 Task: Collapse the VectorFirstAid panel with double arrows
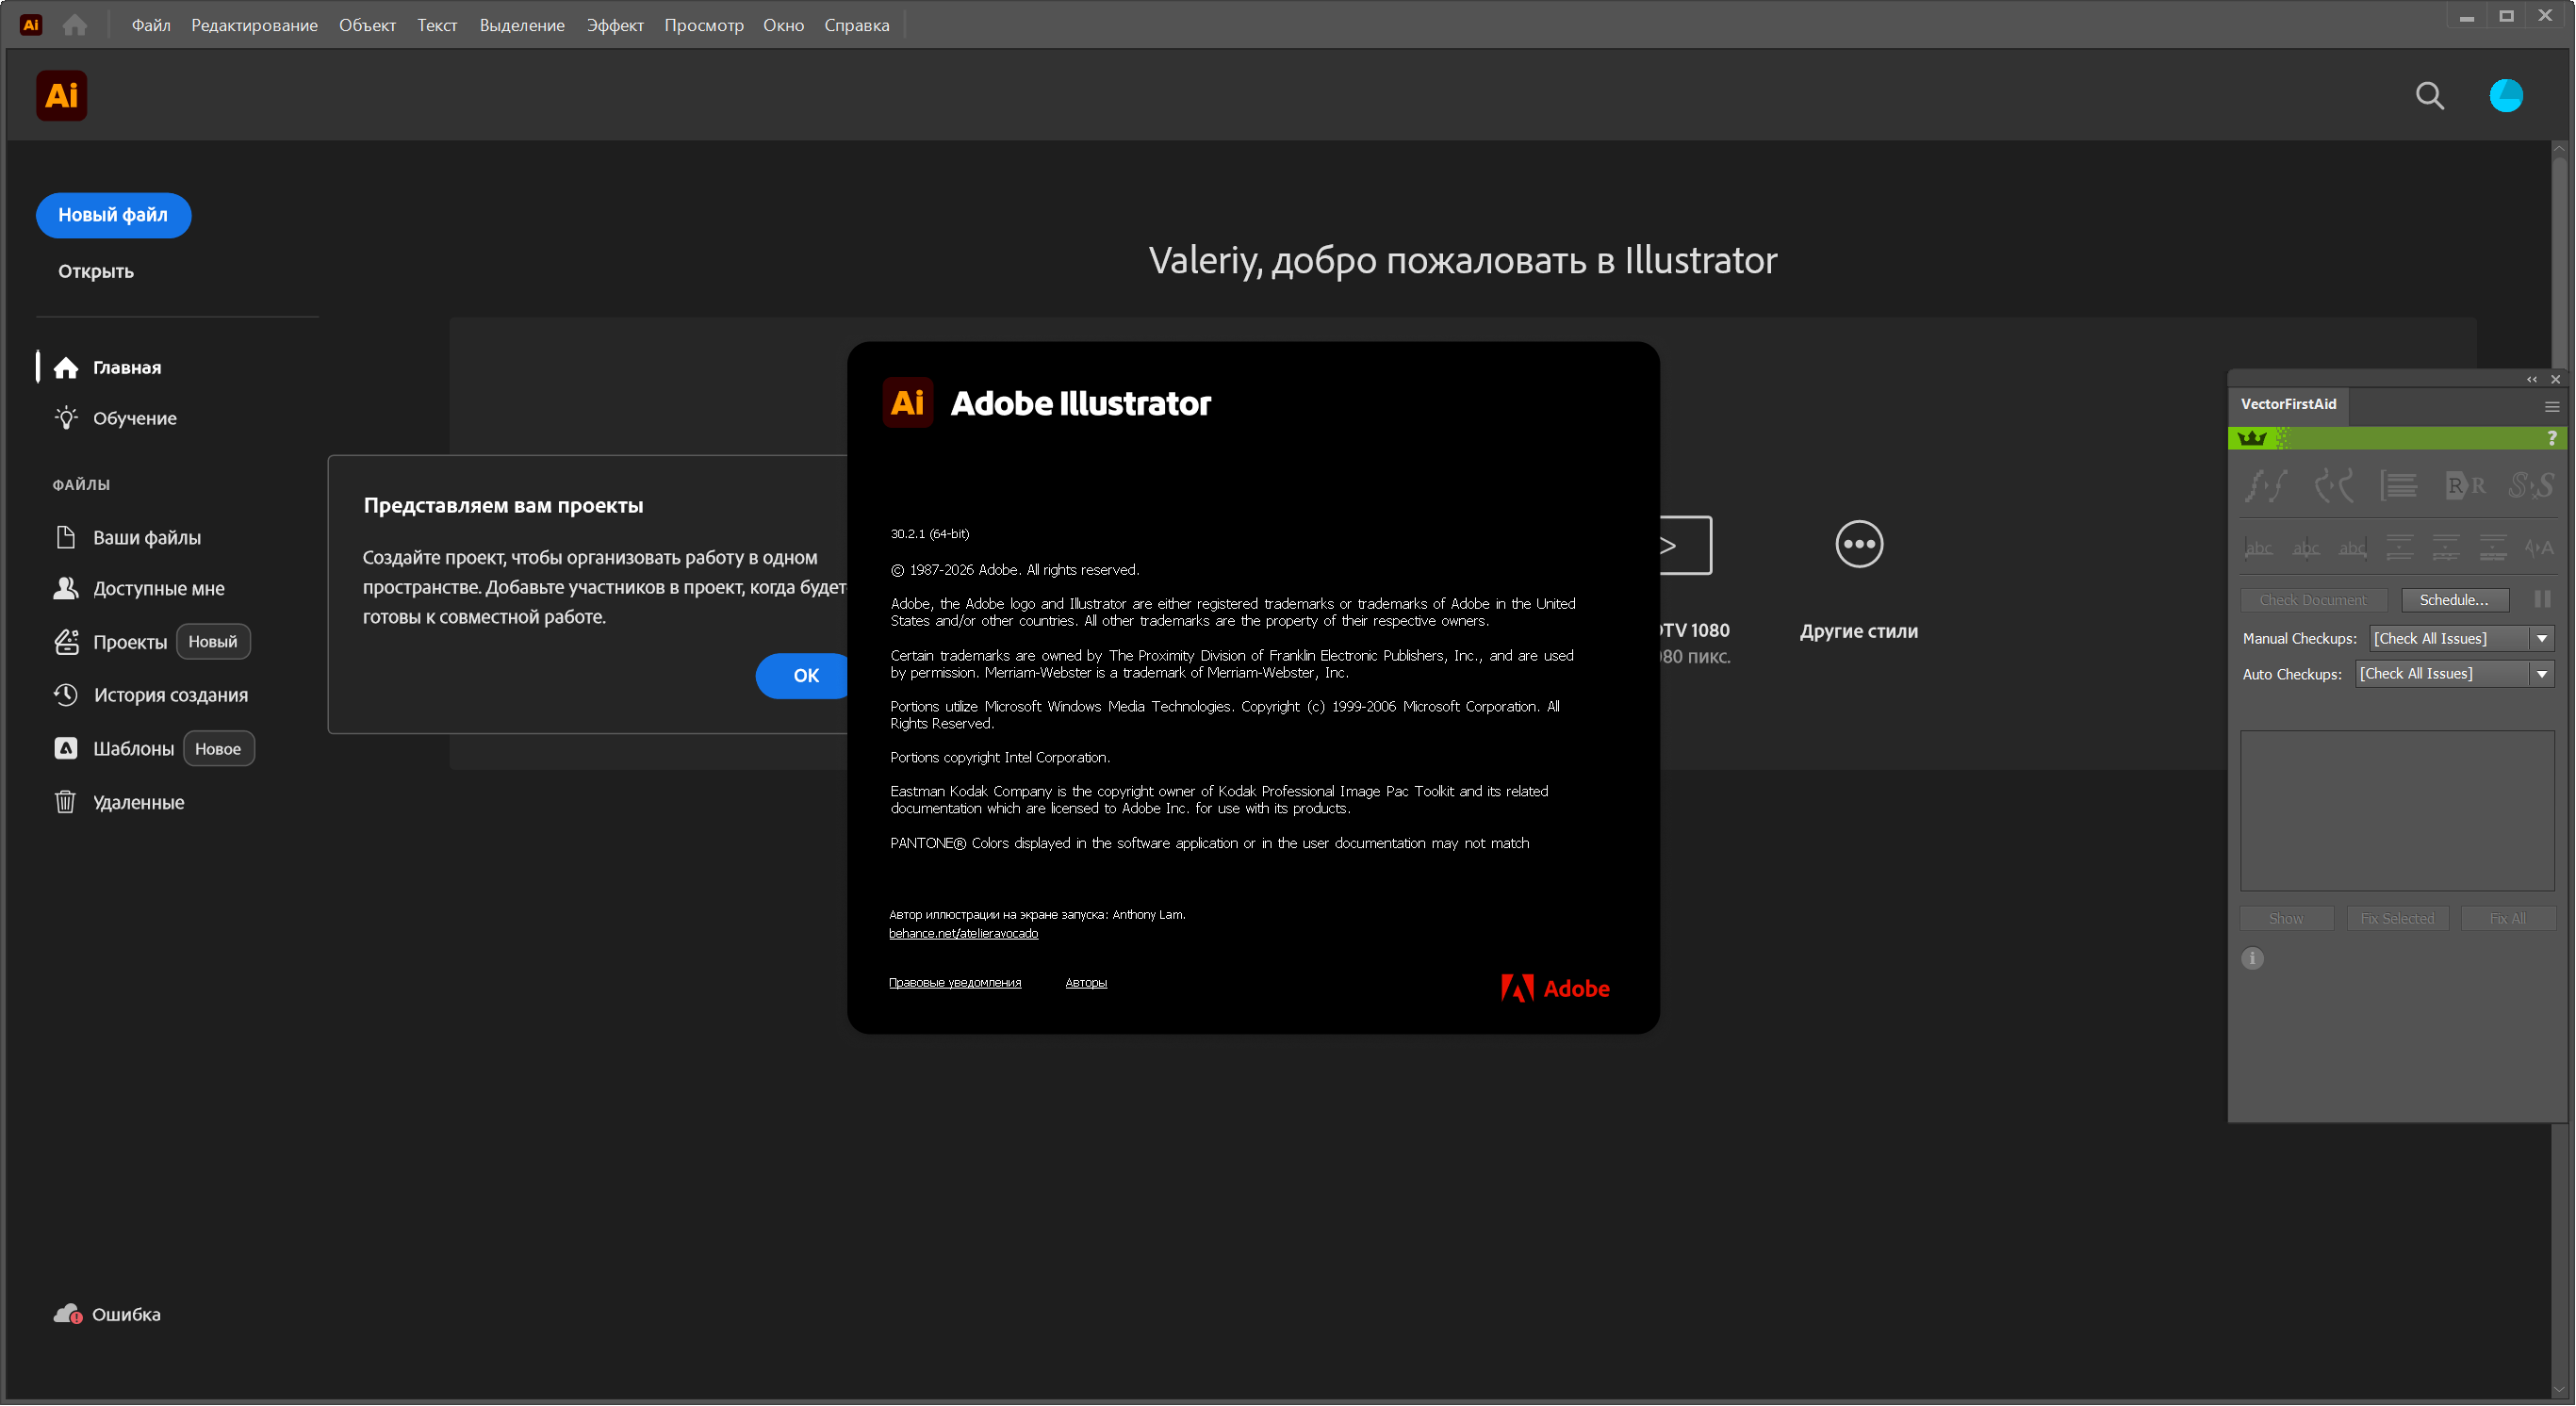point(2531,380)
